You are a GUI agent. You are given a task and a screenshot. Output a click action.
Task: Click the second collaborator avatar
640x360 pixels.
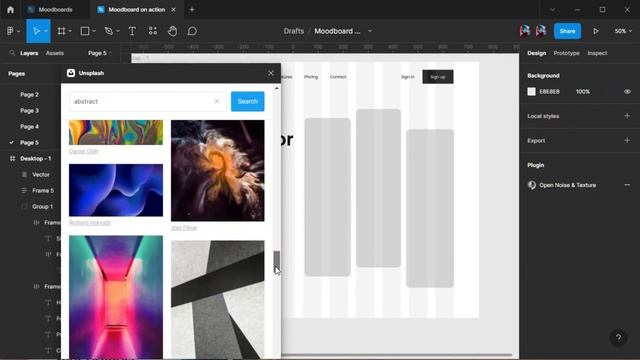541,31
